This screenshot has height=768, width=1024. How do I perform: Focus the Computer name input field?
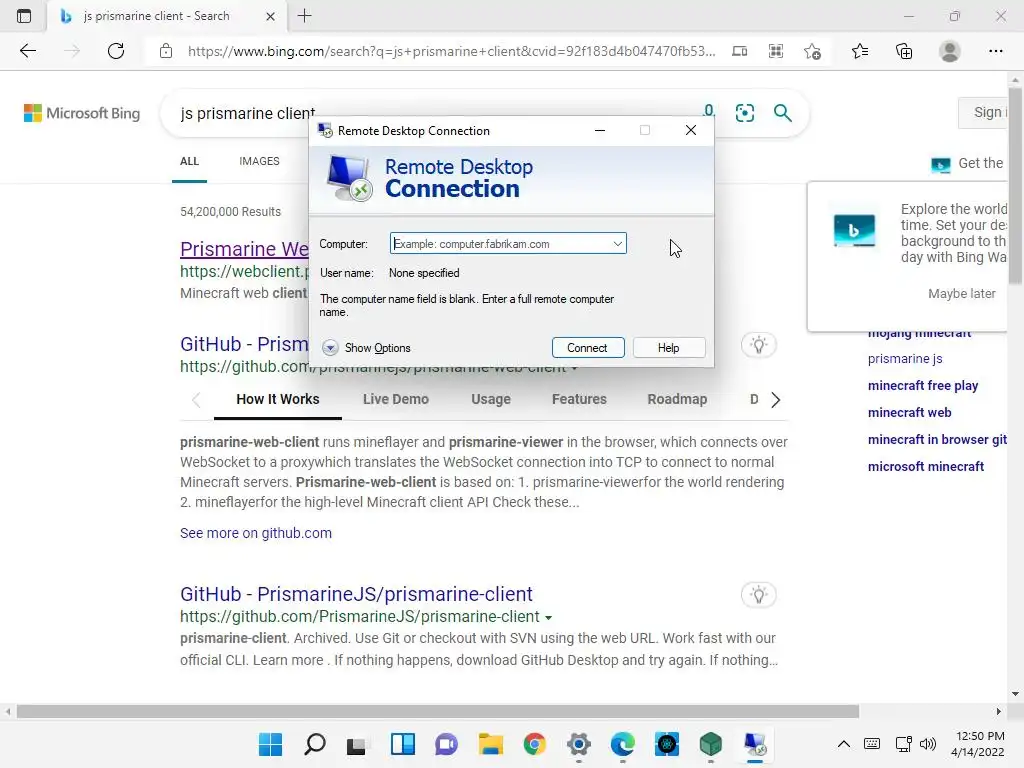[x=508, y=244]
